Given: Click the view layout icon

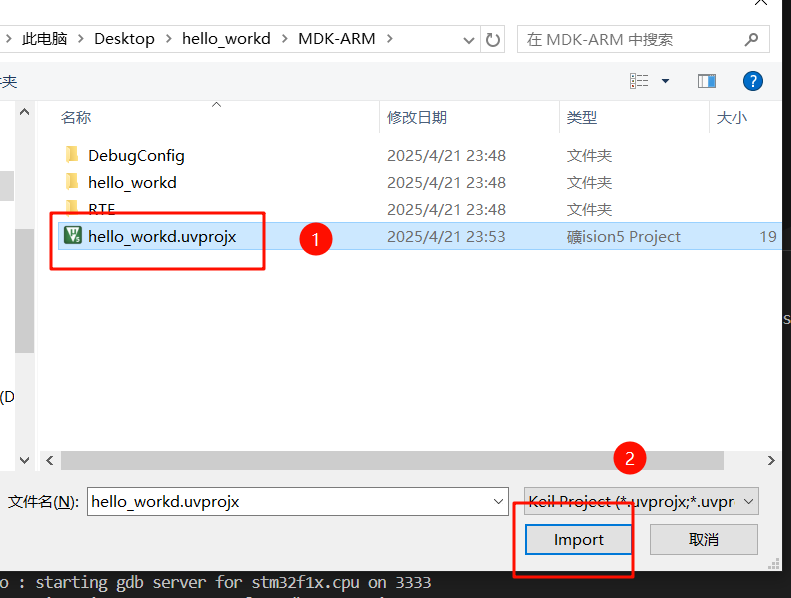Looking at the screenshot, I should tap(639, 81).
